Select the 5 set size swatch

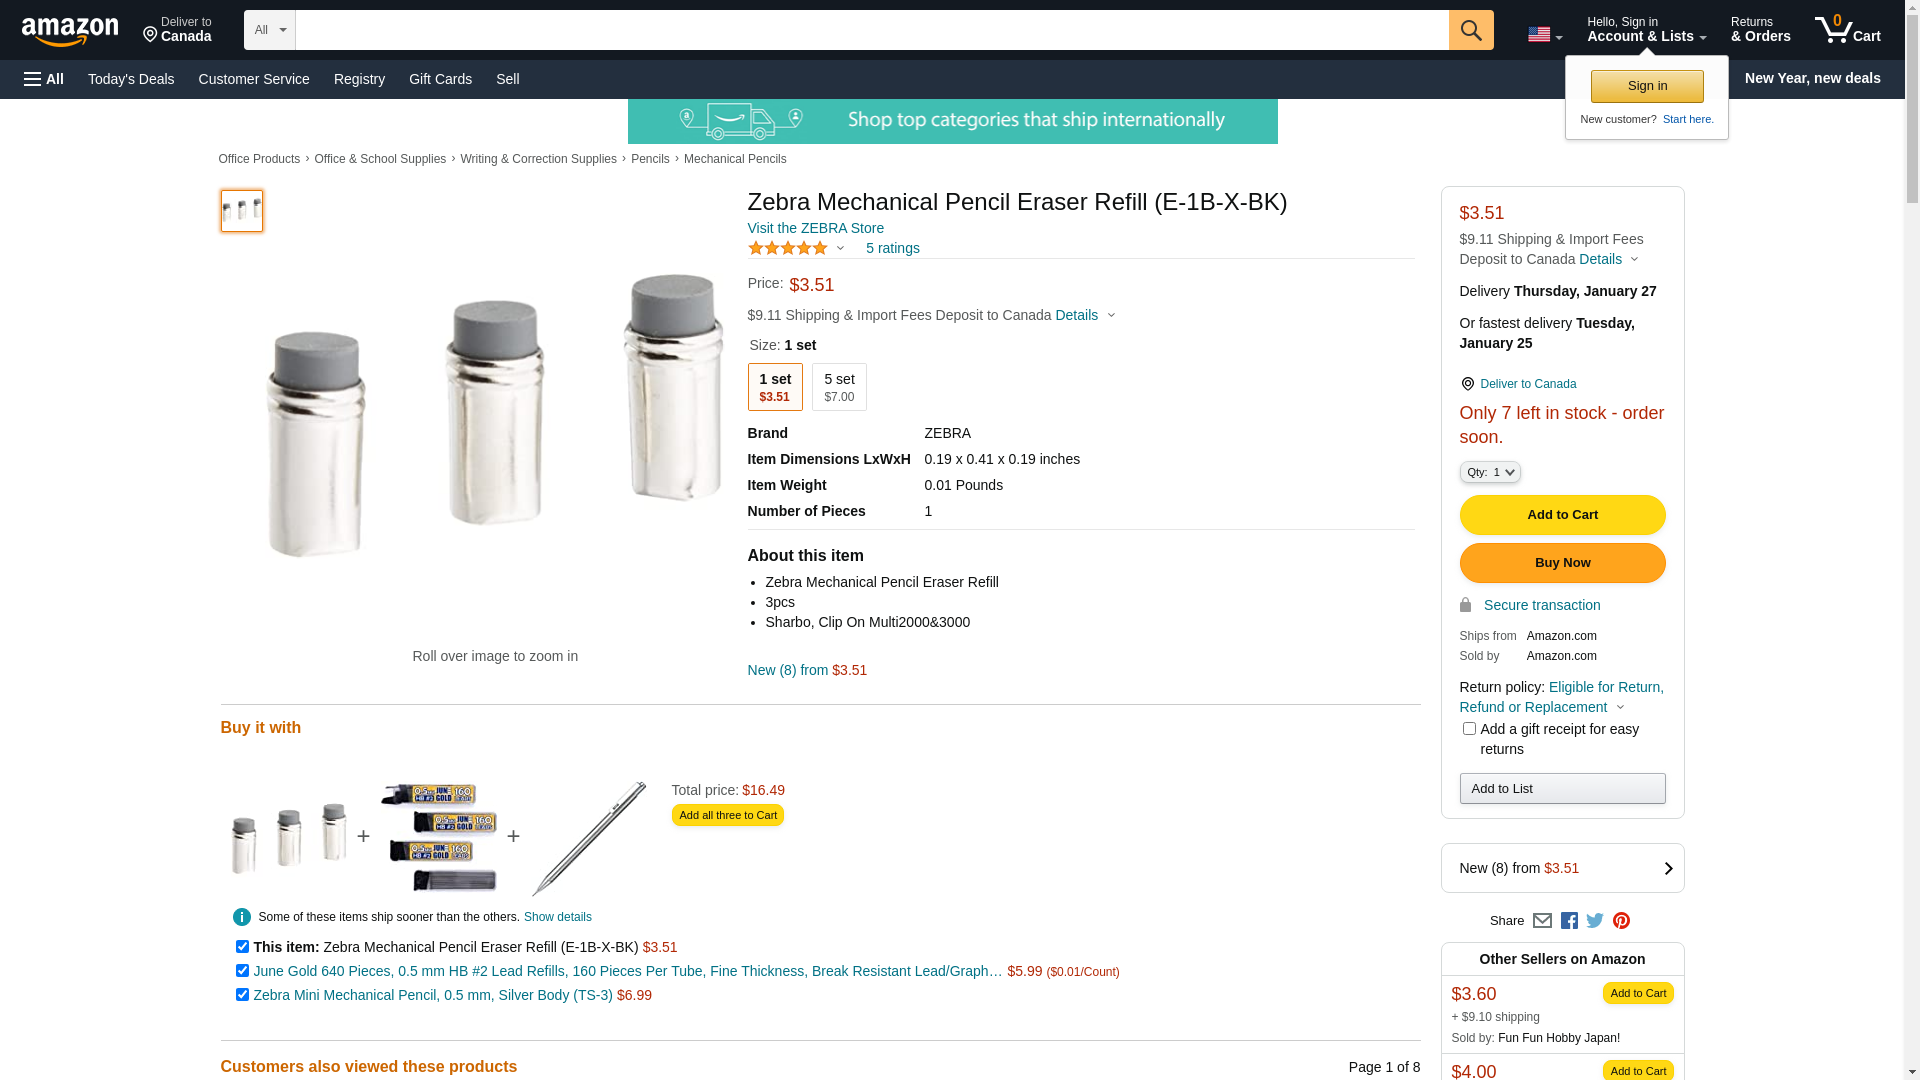pos(839,387)
